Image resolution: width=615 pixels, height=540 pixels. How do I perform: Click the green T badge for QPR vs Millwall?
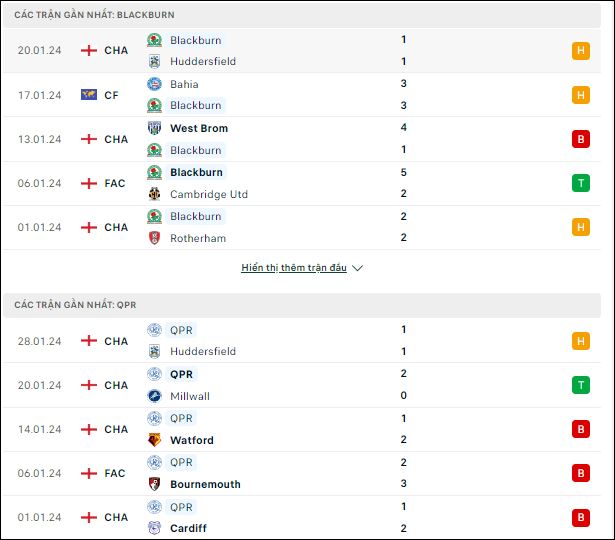click(581, 385)
